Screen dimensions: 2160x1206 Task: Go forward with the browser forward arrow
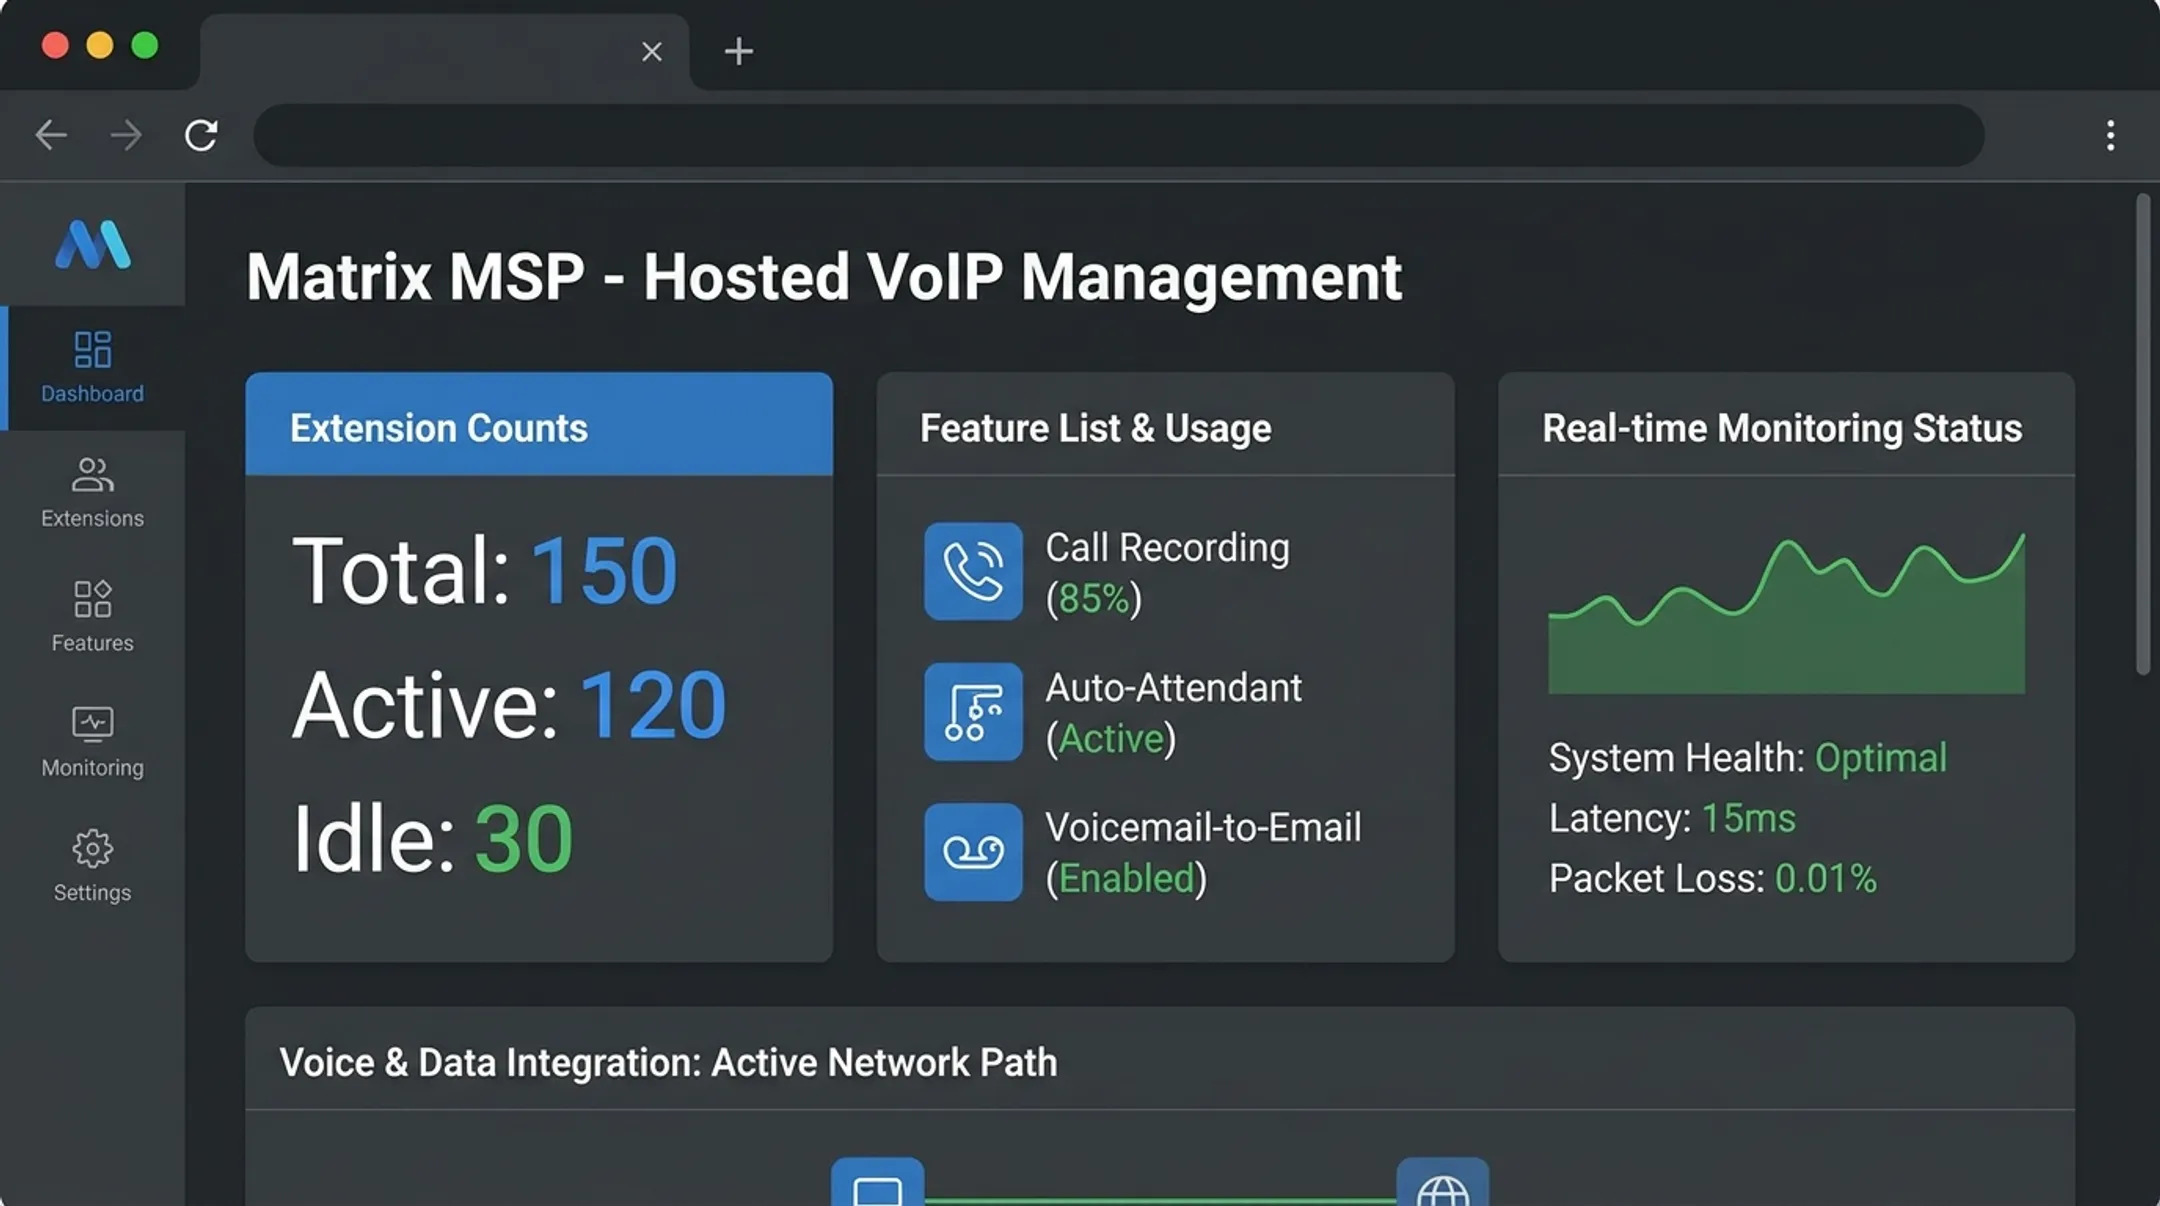[x=126, y=135]
